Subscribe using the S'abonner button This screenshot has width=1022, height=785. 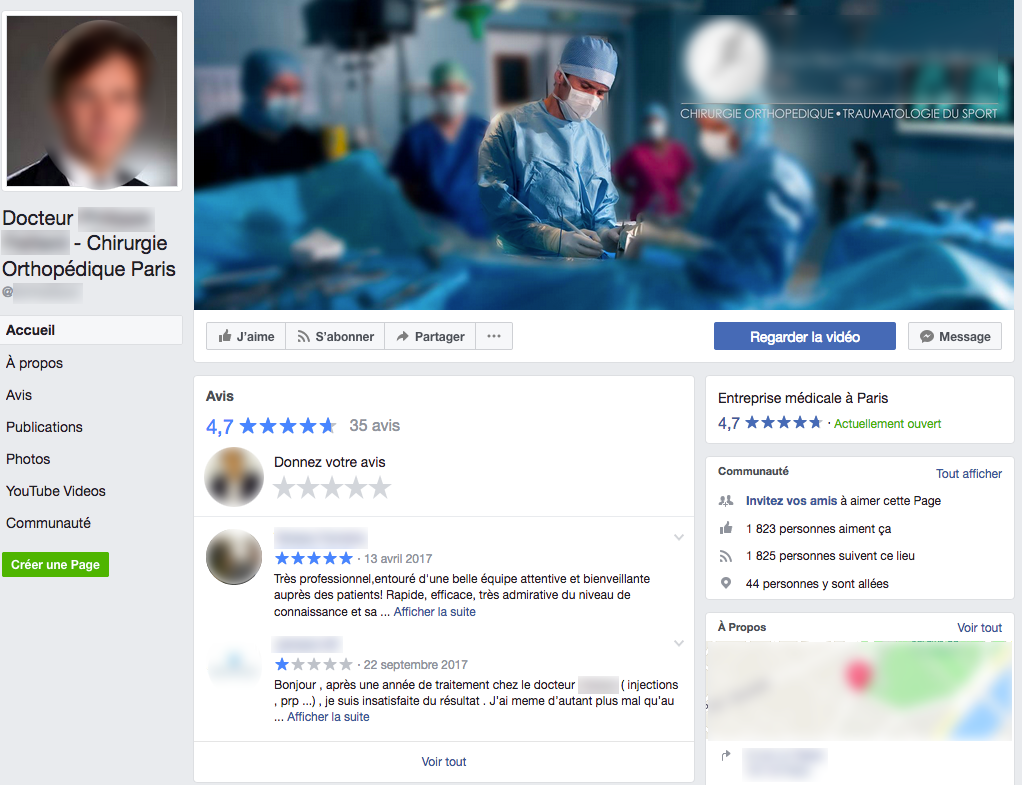coord(335,336)
